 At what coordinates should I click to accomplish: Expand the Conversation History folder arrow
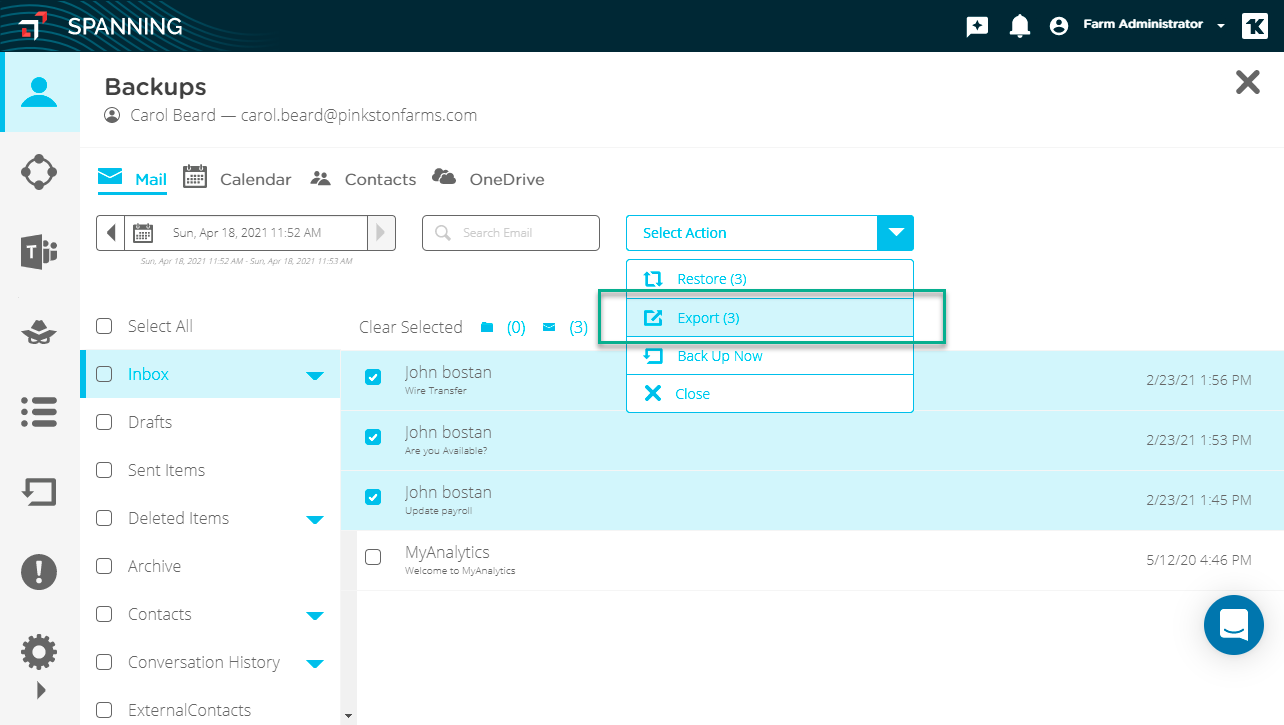[x=315, y=664]
